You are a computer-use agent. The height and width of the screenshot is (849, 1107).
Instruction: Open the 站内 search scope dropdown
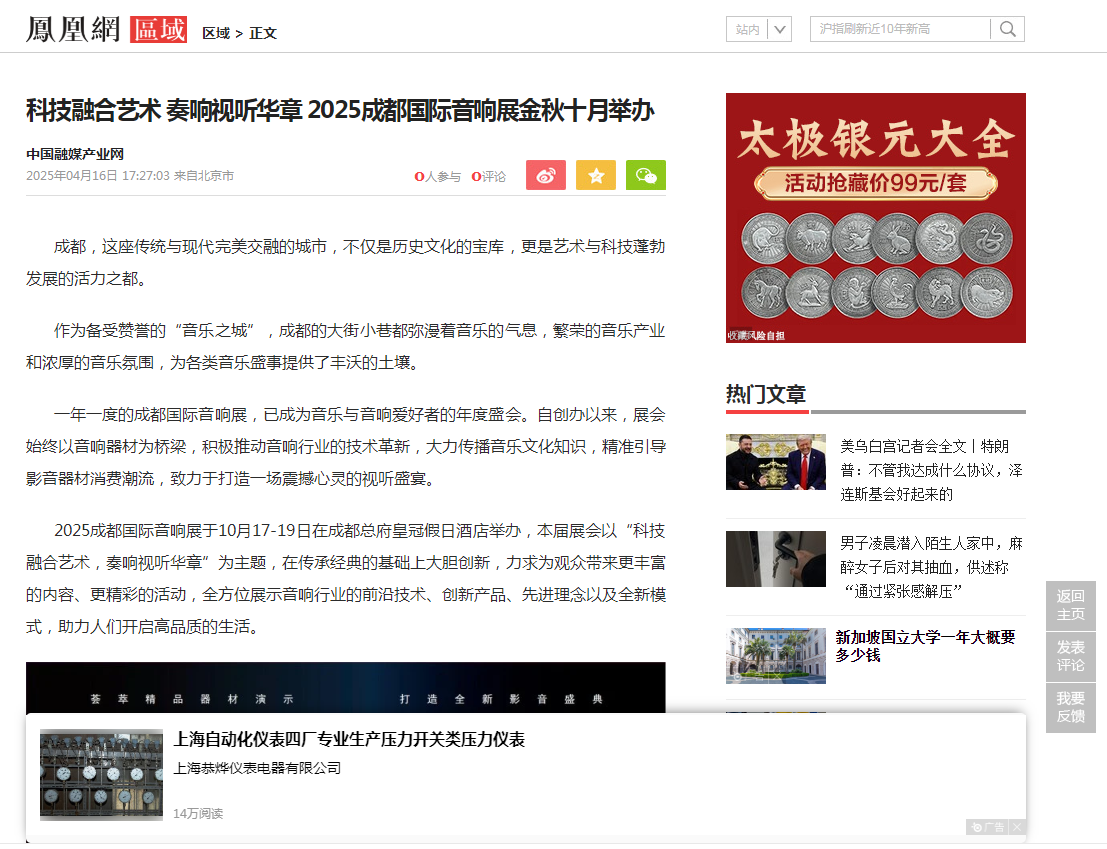(x=781, y=29)
